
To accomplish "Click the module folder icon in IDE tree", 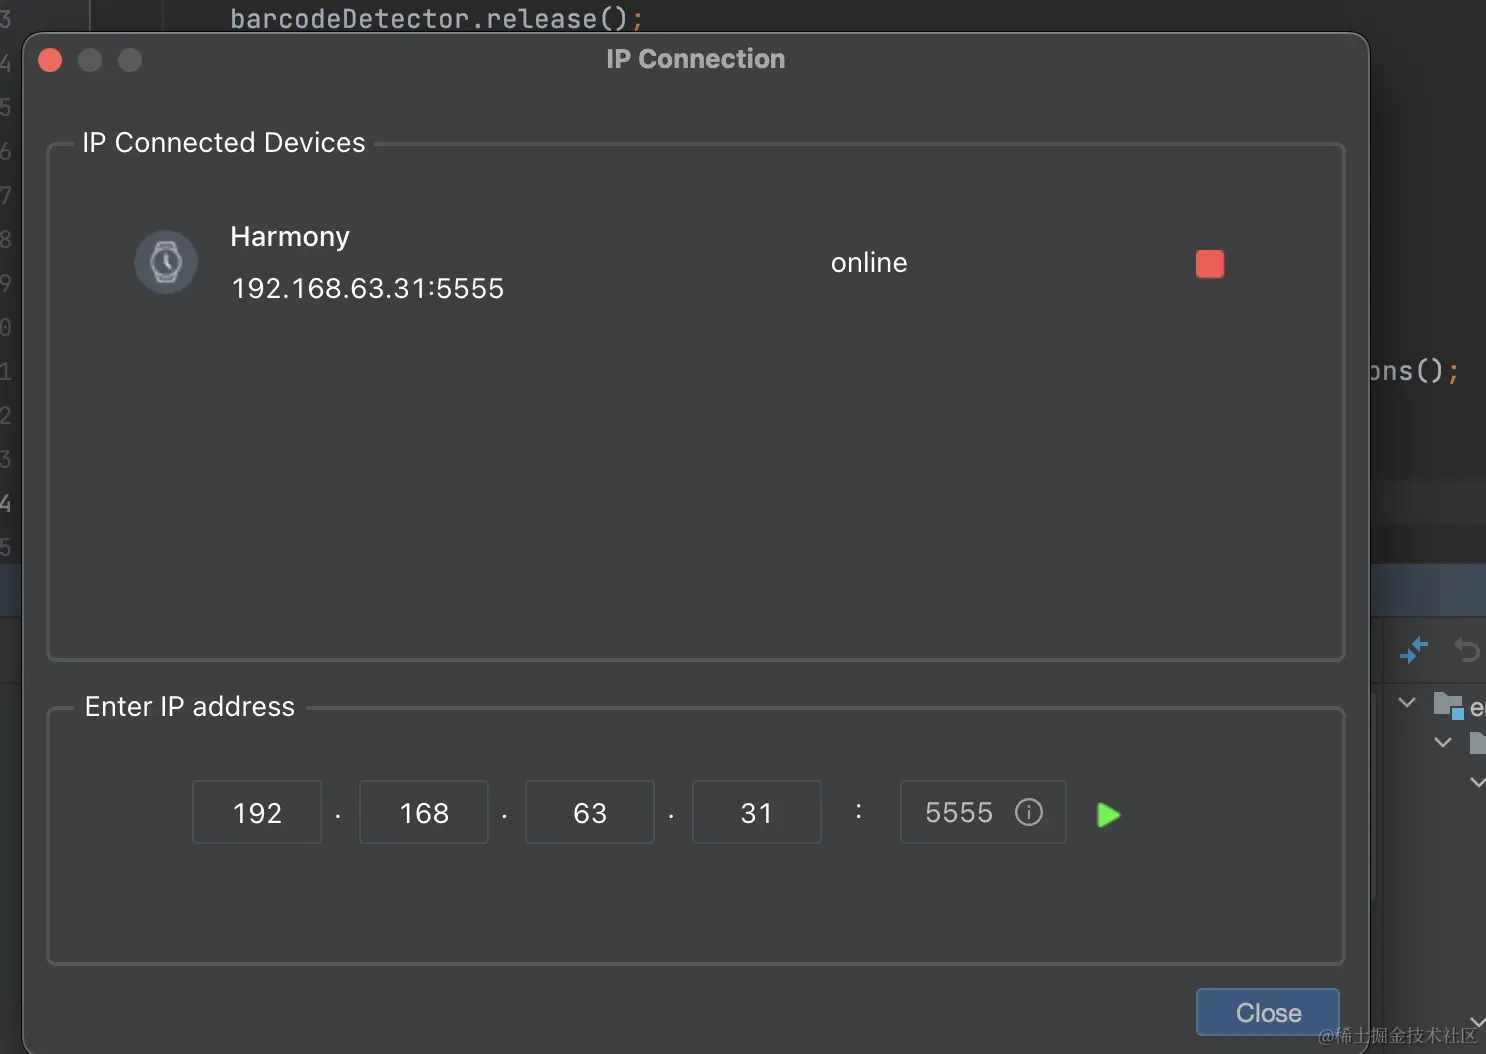I will (x=1449, y=706).
